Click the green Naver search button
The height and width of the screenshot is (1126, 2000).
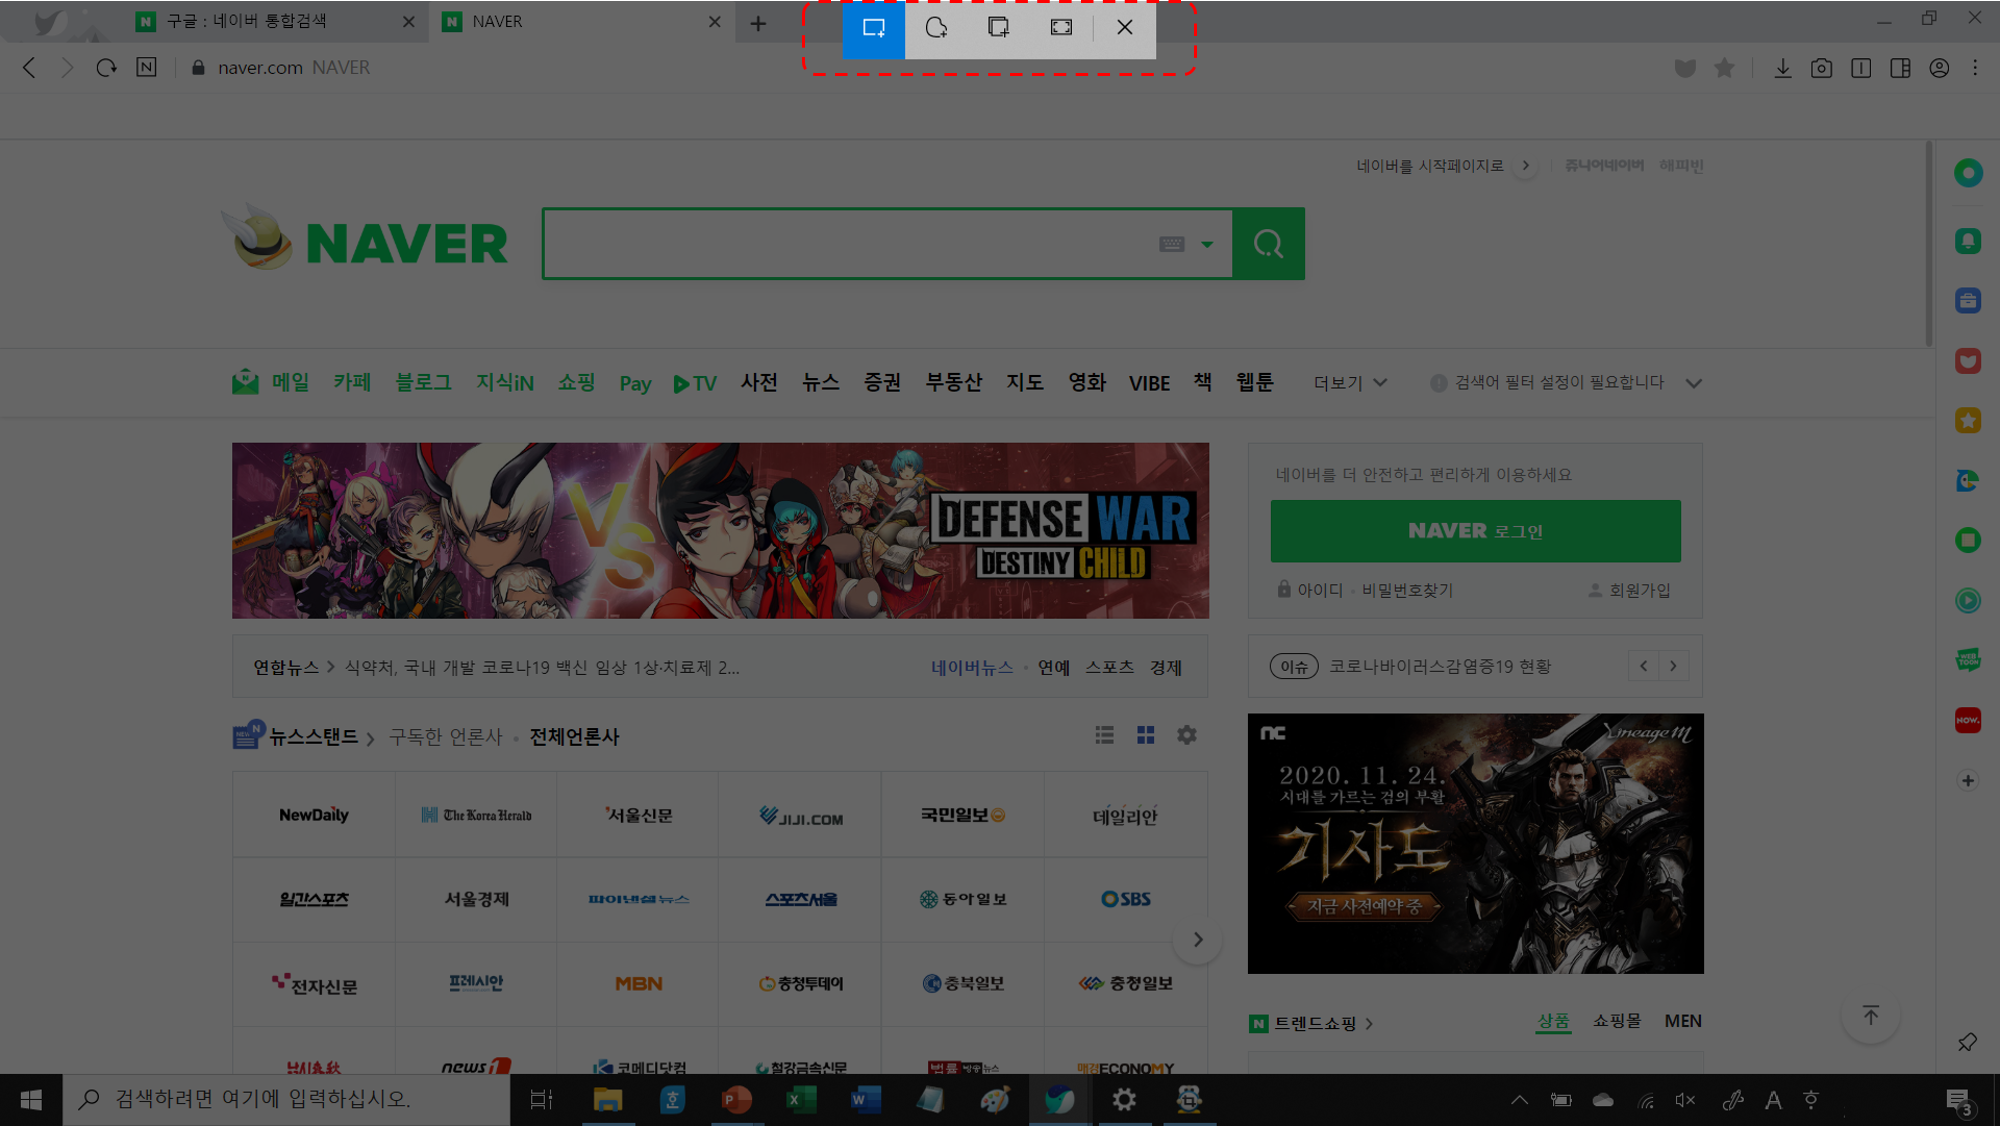point(1268,244)
